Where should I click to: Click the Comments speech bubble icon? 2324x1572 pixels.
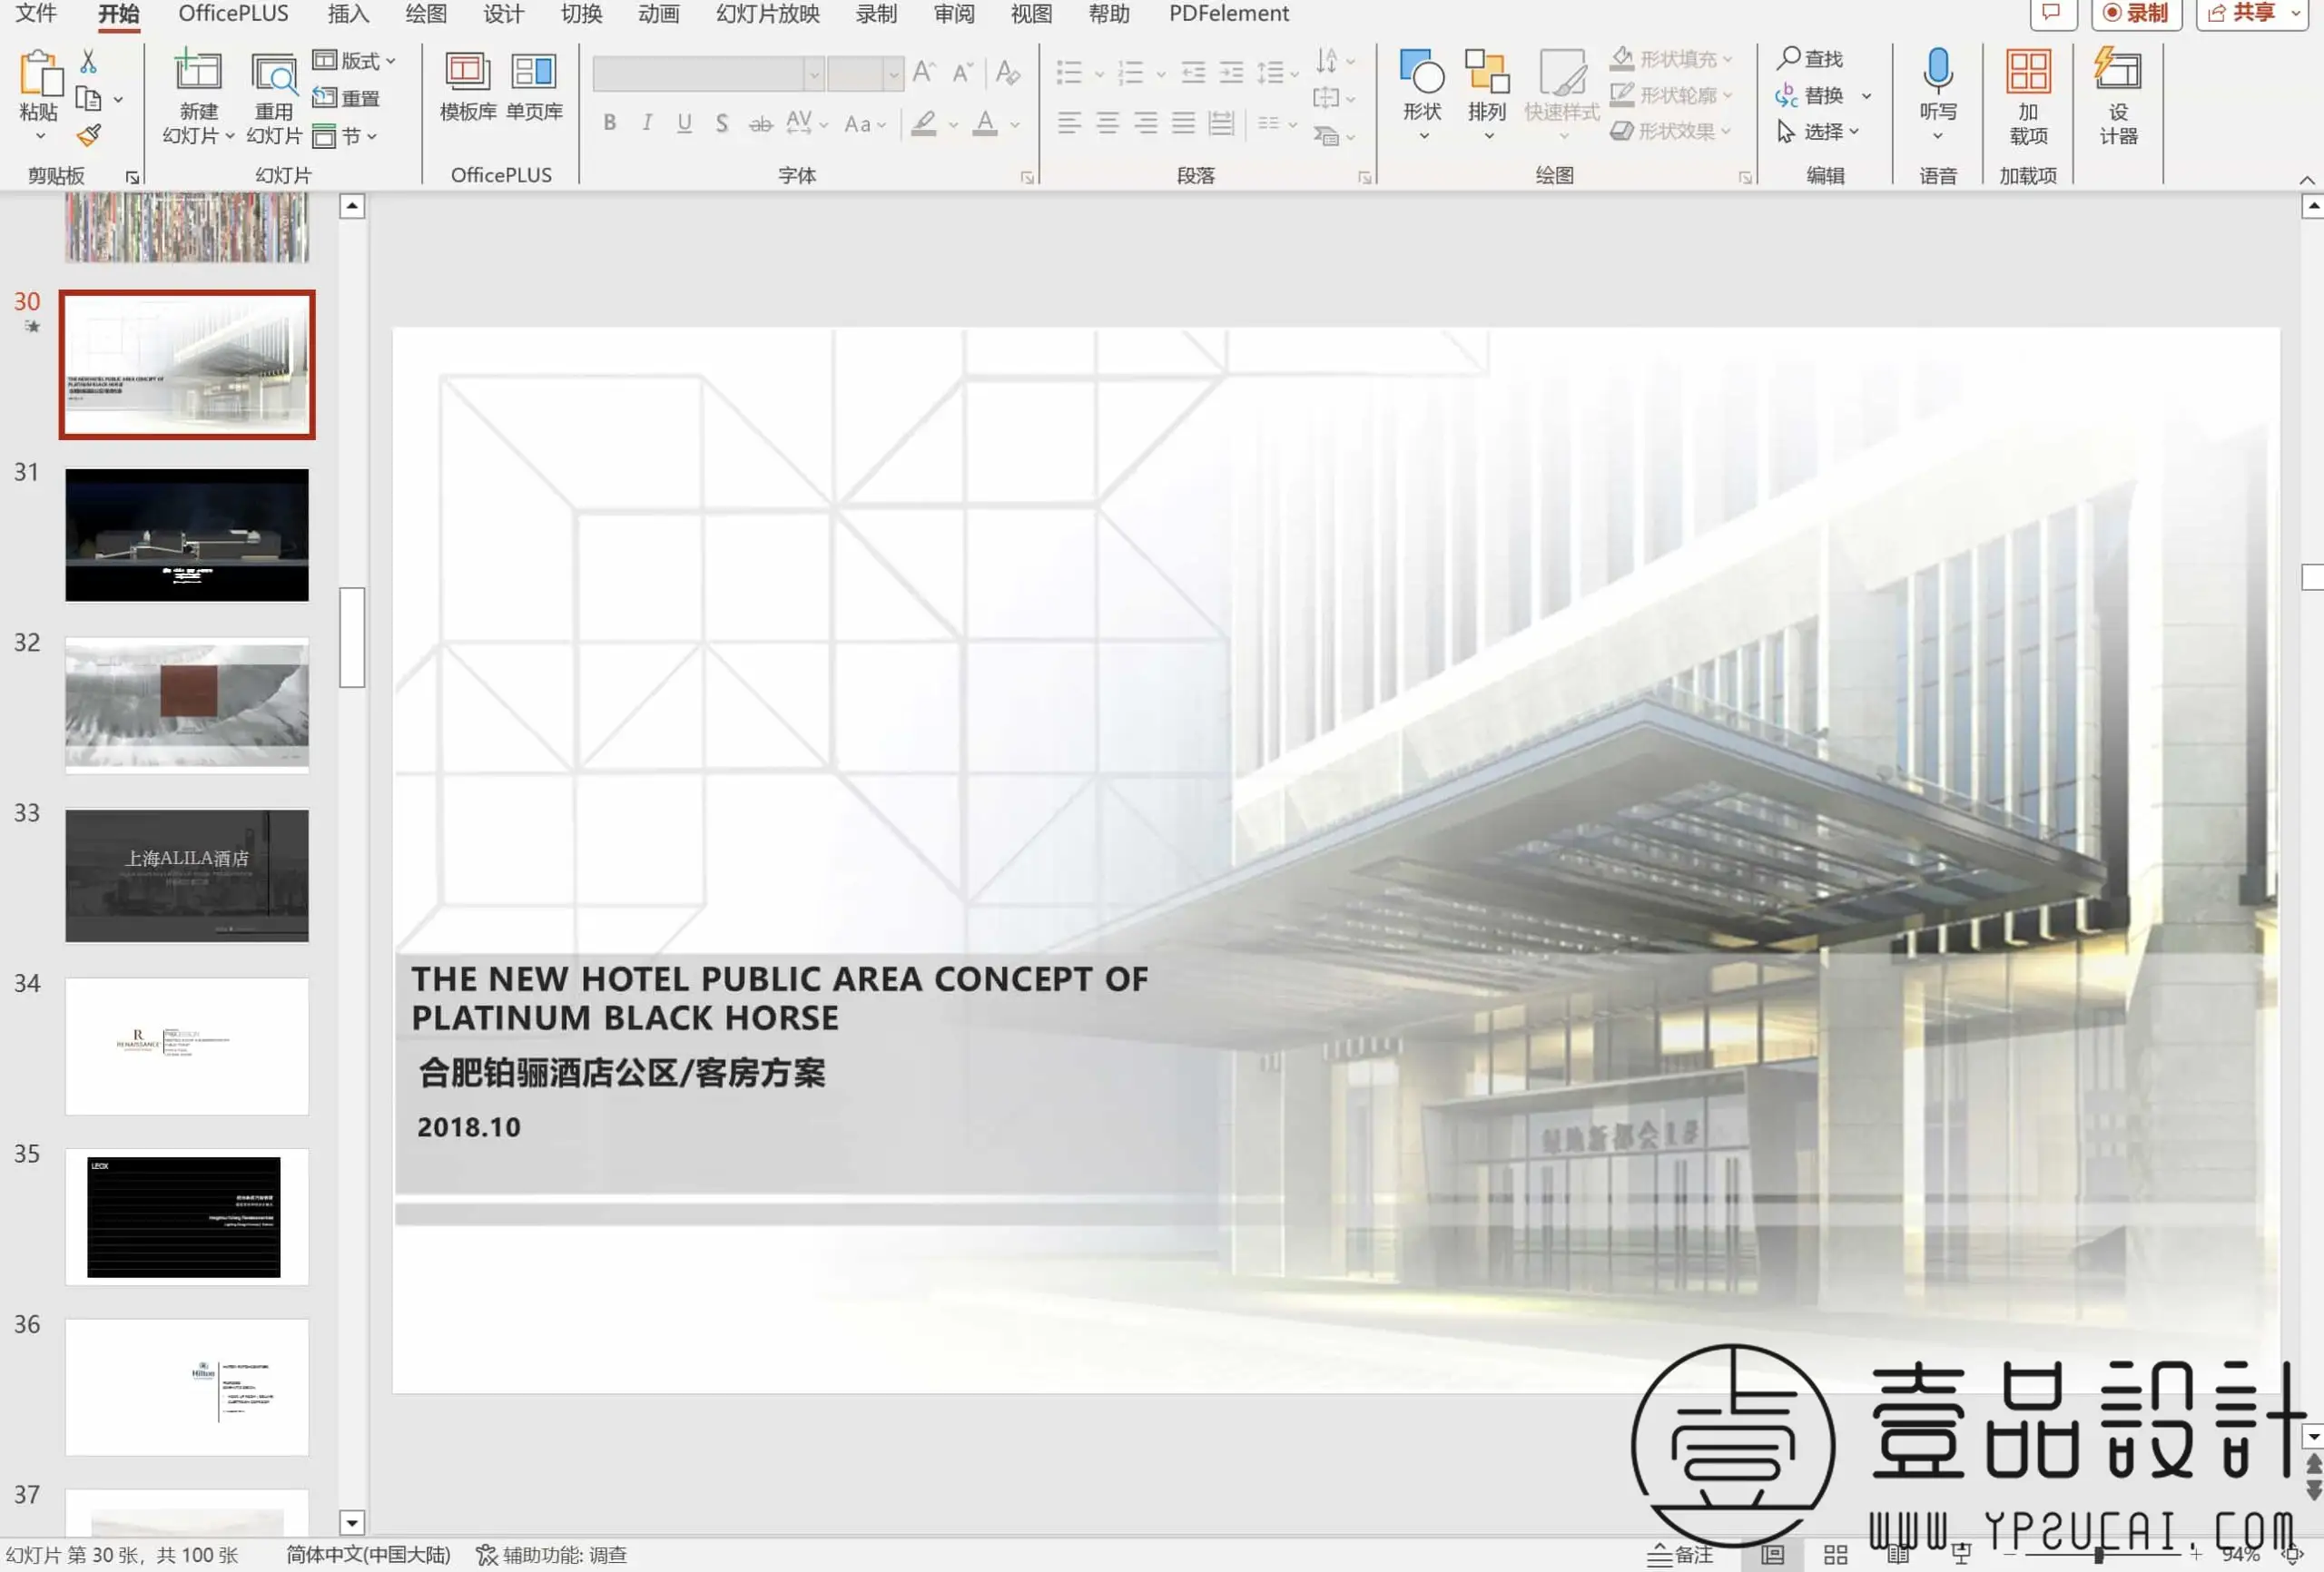coord(2052,13)
